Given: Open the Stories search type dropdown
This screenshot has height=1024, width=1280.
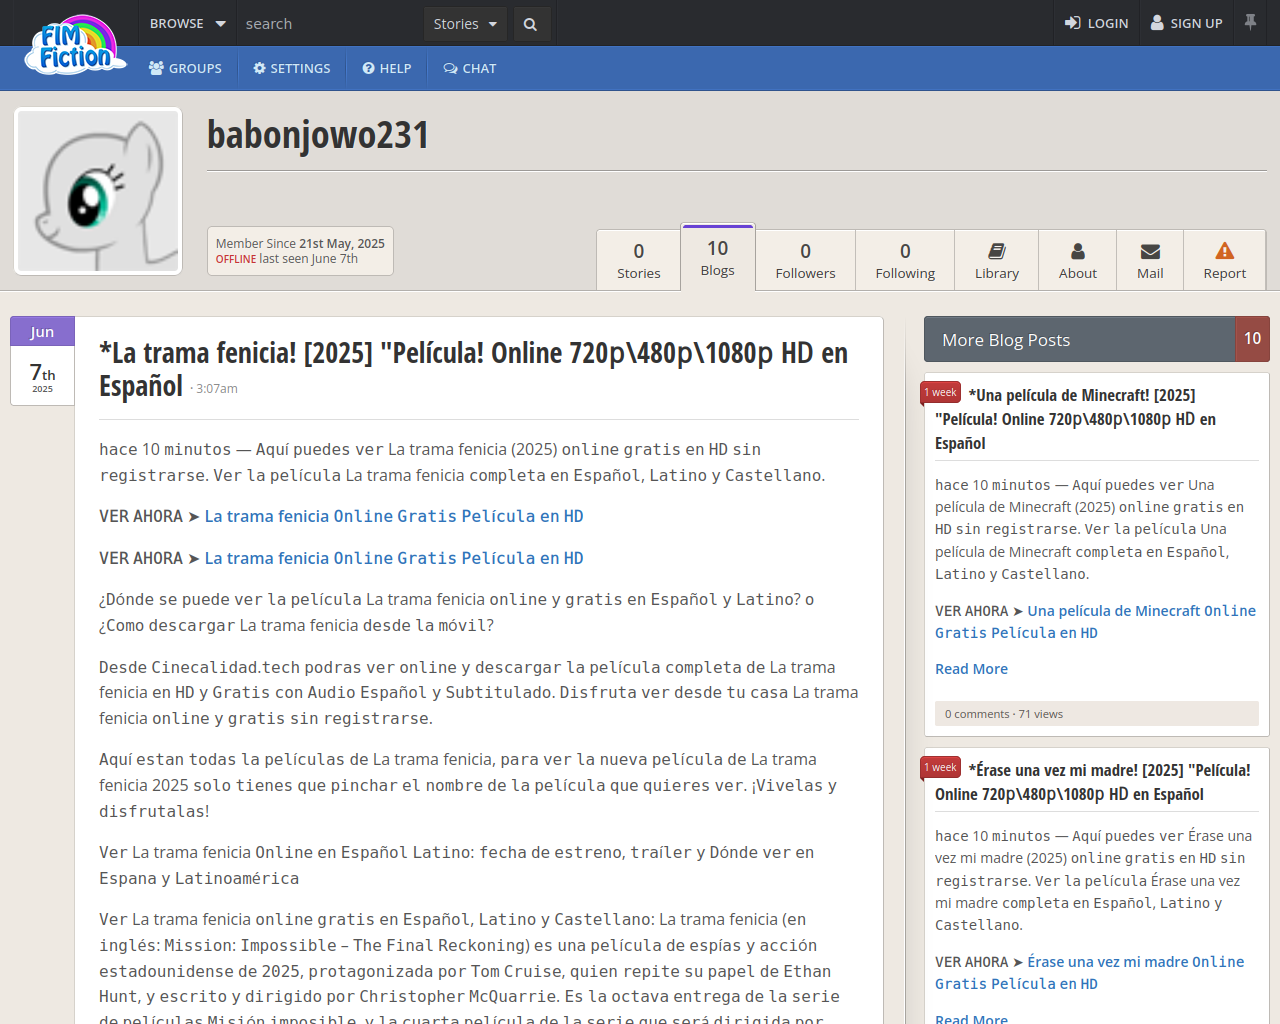Looking at the screenshot, I should [x=465, y=24].
